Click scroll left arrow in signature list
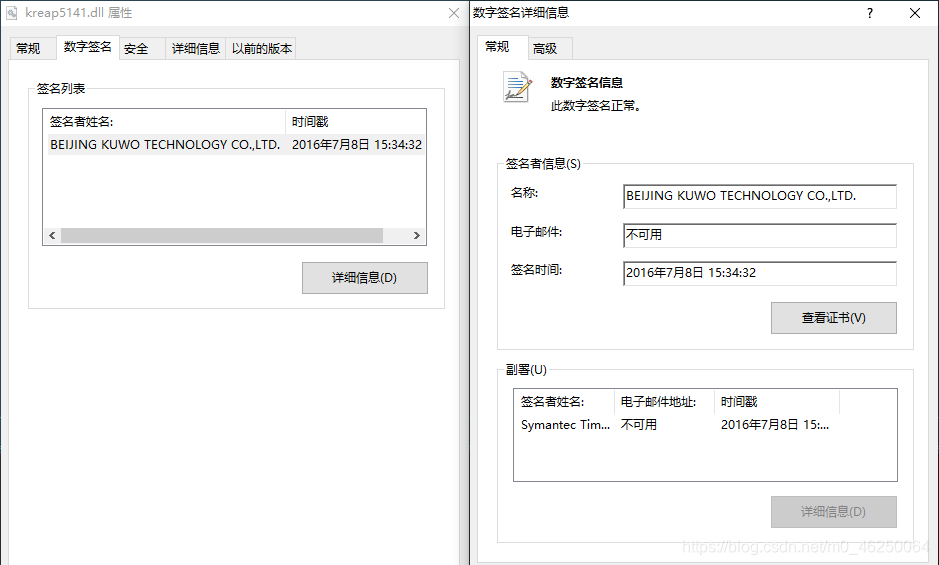The width and height of the screenshot is (939, 565). [x=52, y=235]
